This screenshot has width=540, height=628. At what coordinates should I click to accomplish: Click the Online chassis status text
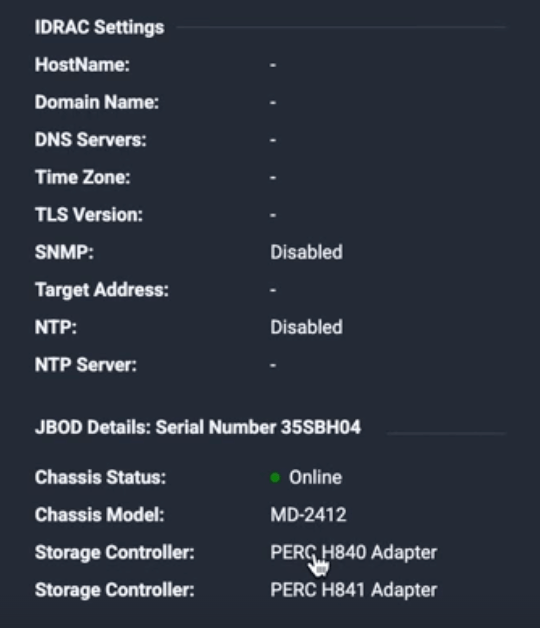point(315,477)
